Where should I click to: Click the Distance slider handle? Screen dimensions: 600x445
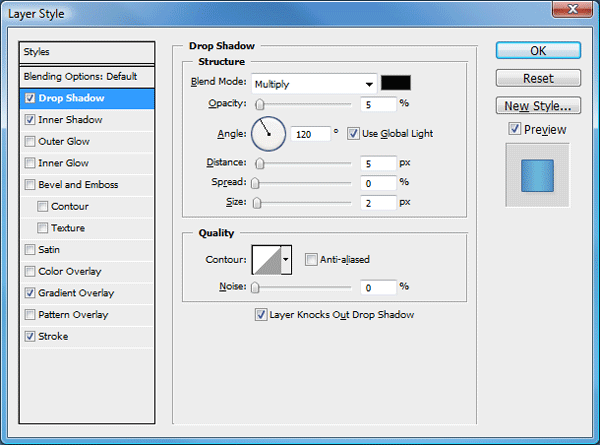click(x=260, y=163)
